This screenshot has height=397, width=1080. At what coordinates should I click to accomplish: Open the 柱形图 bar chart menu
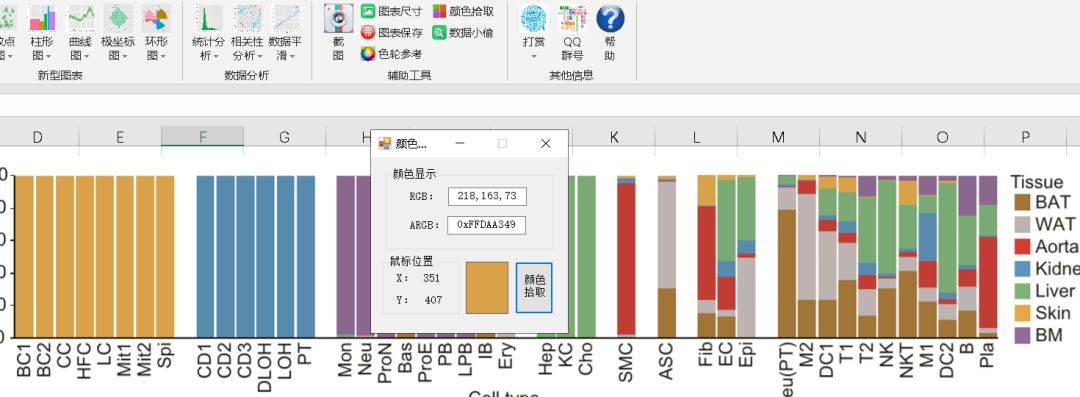42,32
